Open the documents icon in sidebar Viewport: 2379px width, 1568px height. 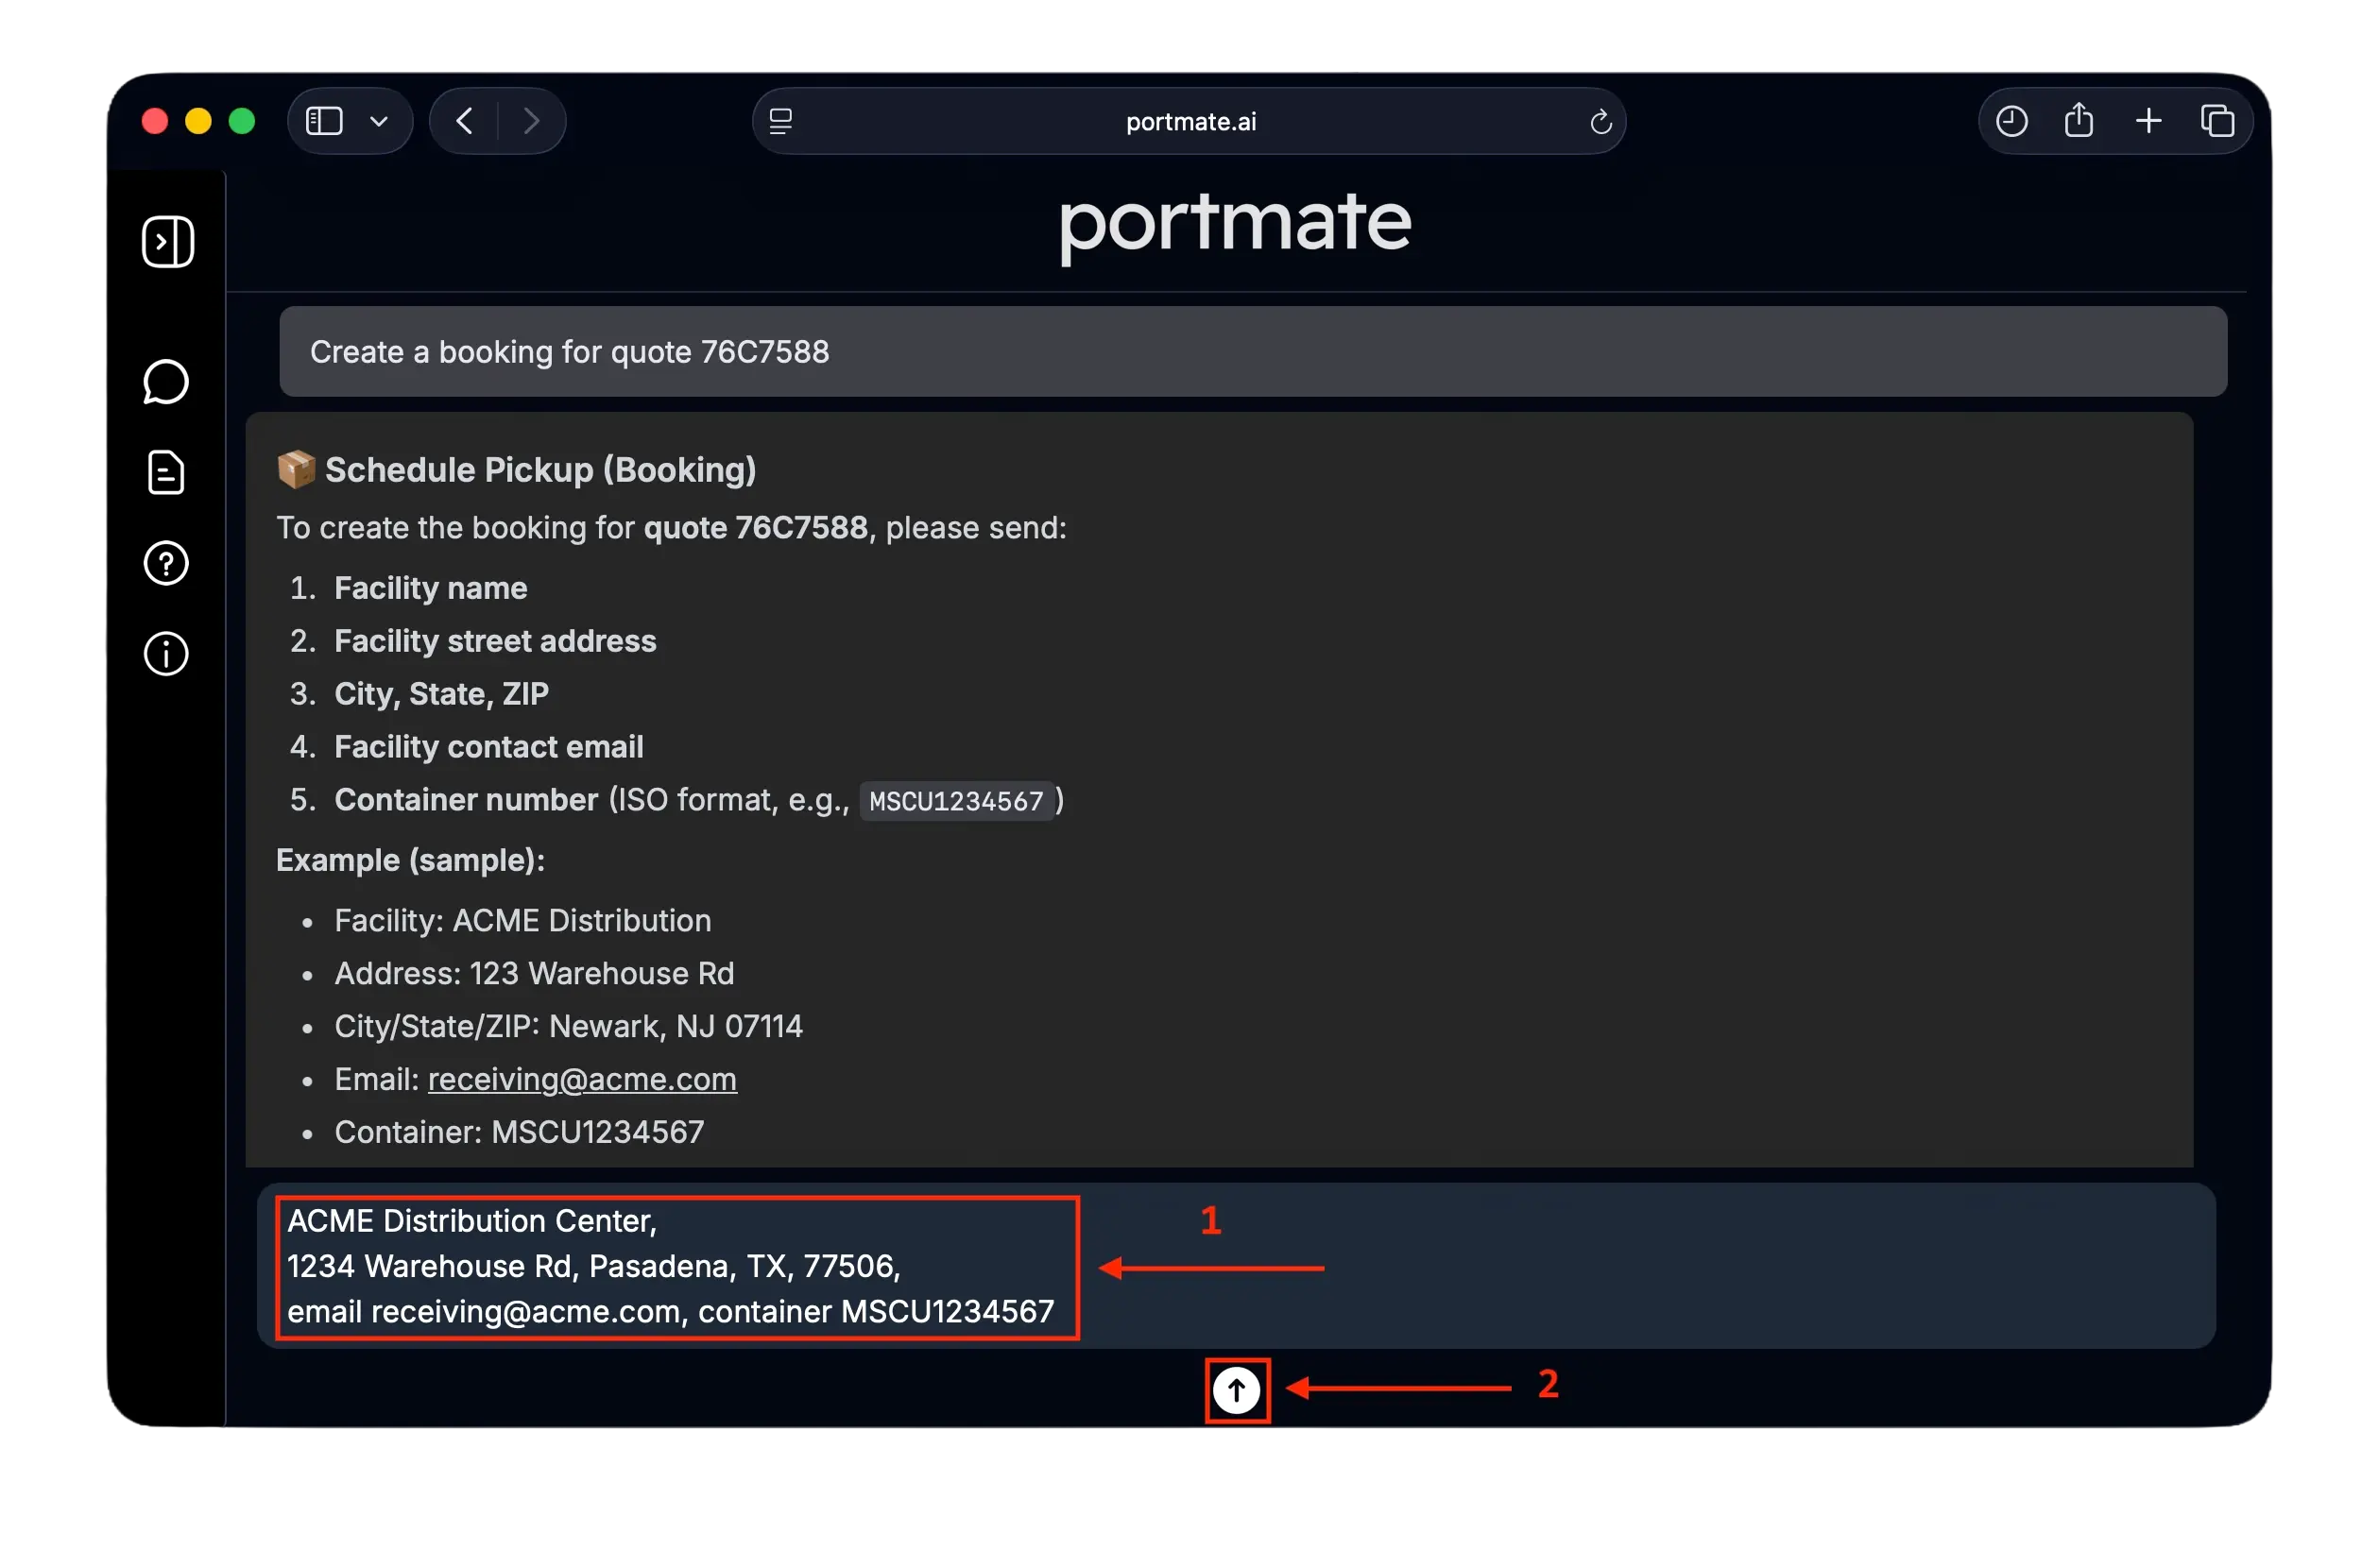pyautogui.click(x=166, y=473)
